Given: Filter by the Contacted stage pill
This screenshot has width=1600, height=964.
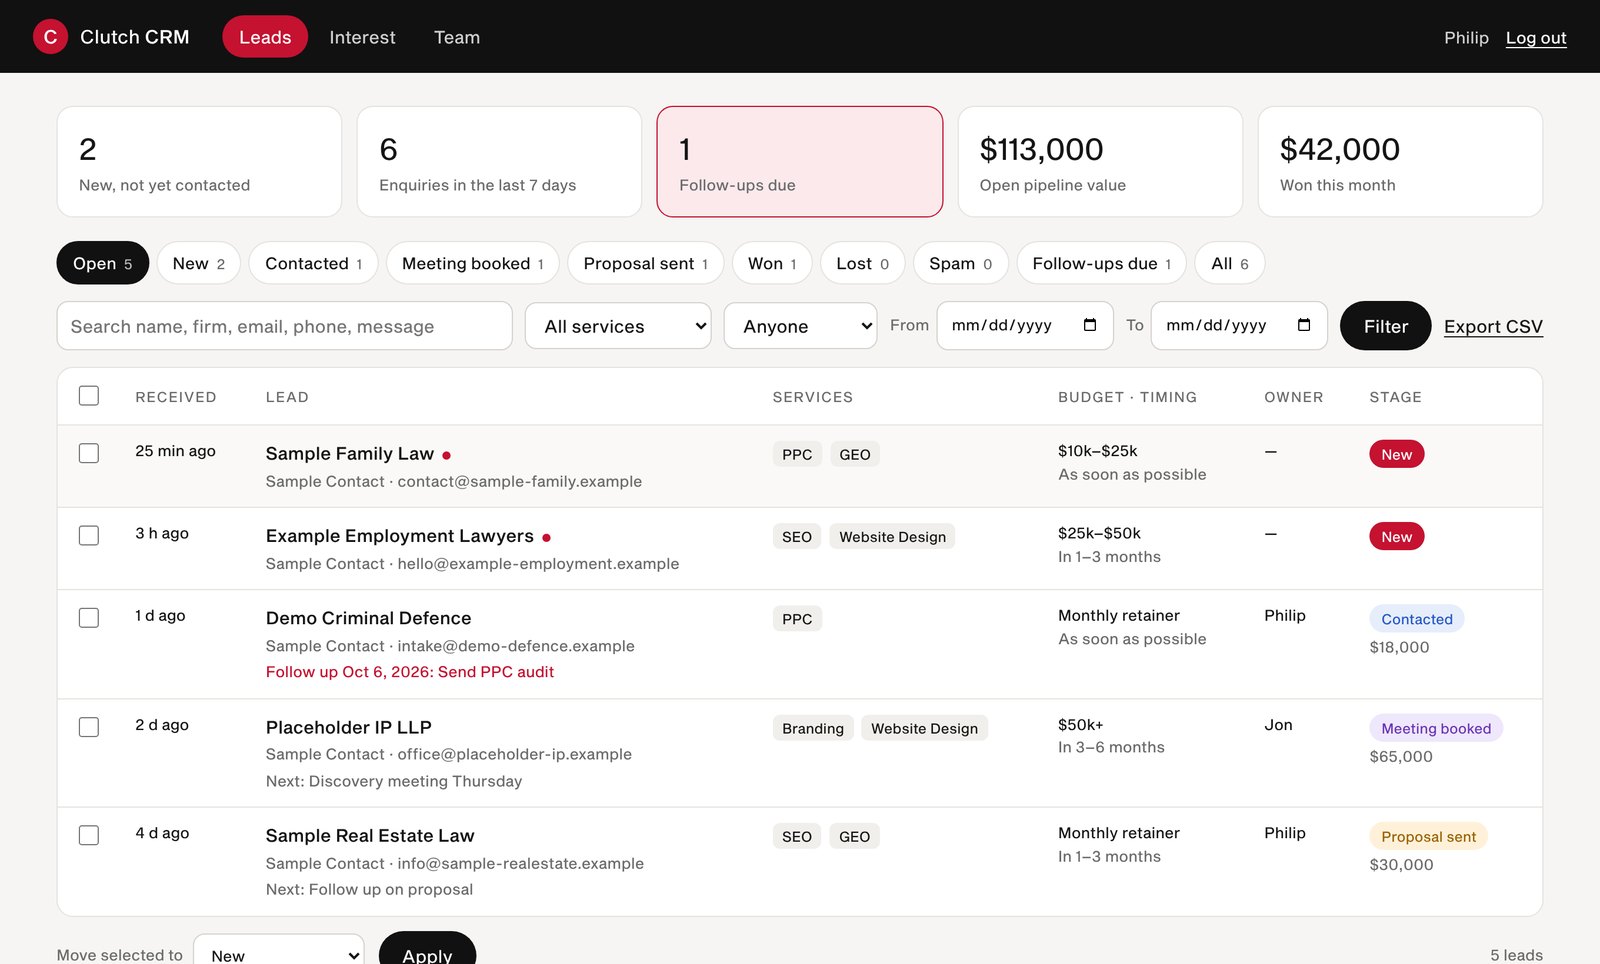Looking at the screenshot, I should click(x=314, y=263).
